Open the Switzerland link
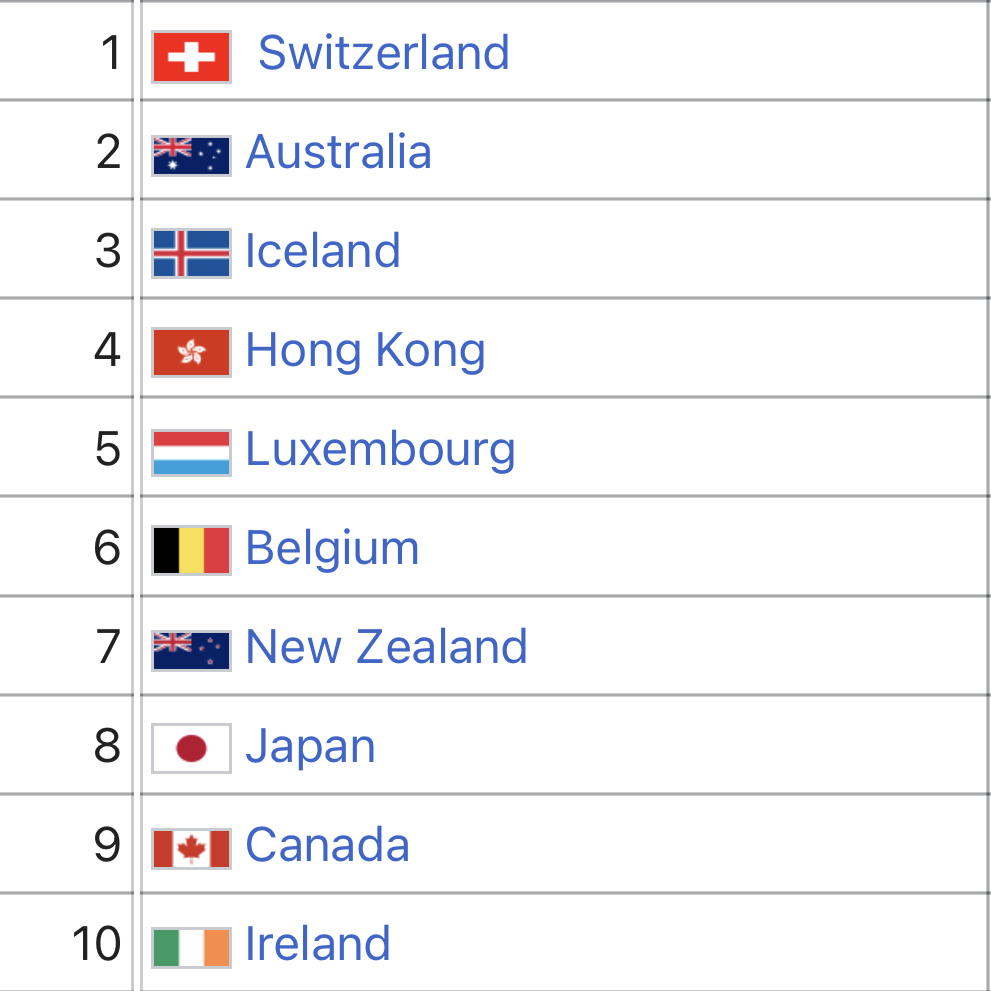991x991 pixels. coord(383,52)
